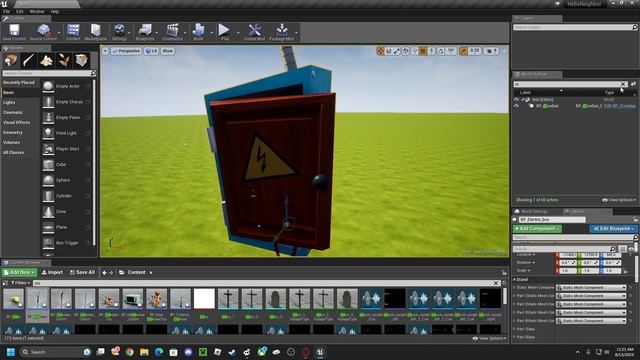Open the Build options dropdown arrow
This screenshot has width=640, height=360.
pos(211,32)
